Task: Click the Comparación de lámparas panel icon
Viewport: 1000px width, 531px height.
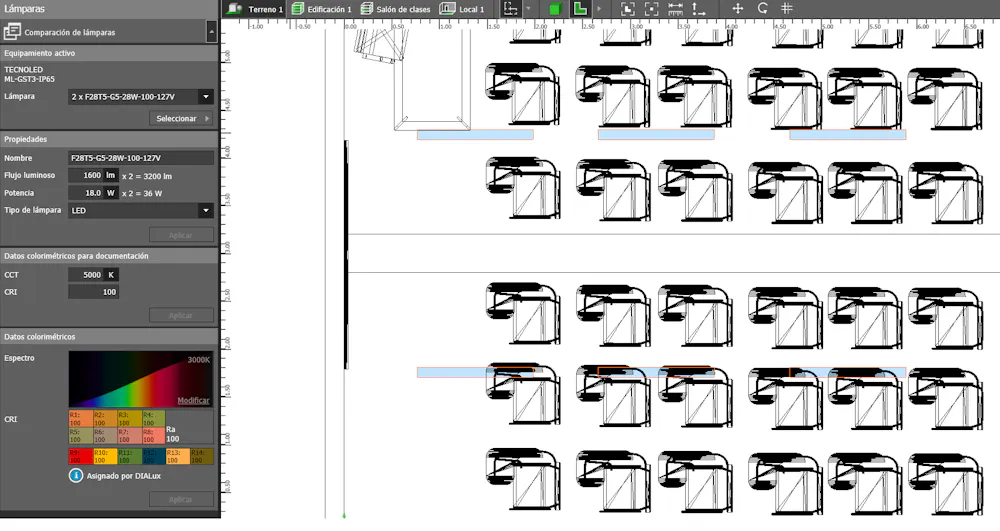Action: click(12, 31)
